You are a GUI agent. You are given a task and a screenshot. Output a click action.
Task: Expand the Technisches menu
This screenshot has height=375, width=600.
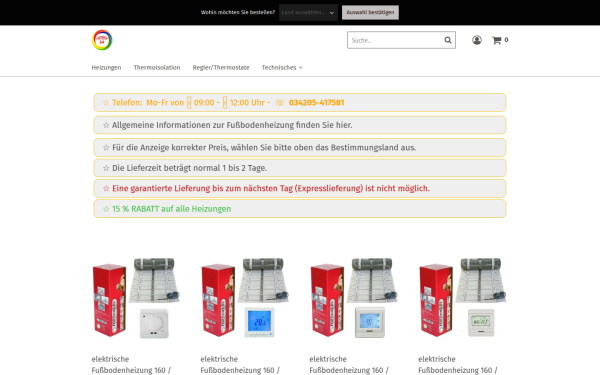pos(282,67)
